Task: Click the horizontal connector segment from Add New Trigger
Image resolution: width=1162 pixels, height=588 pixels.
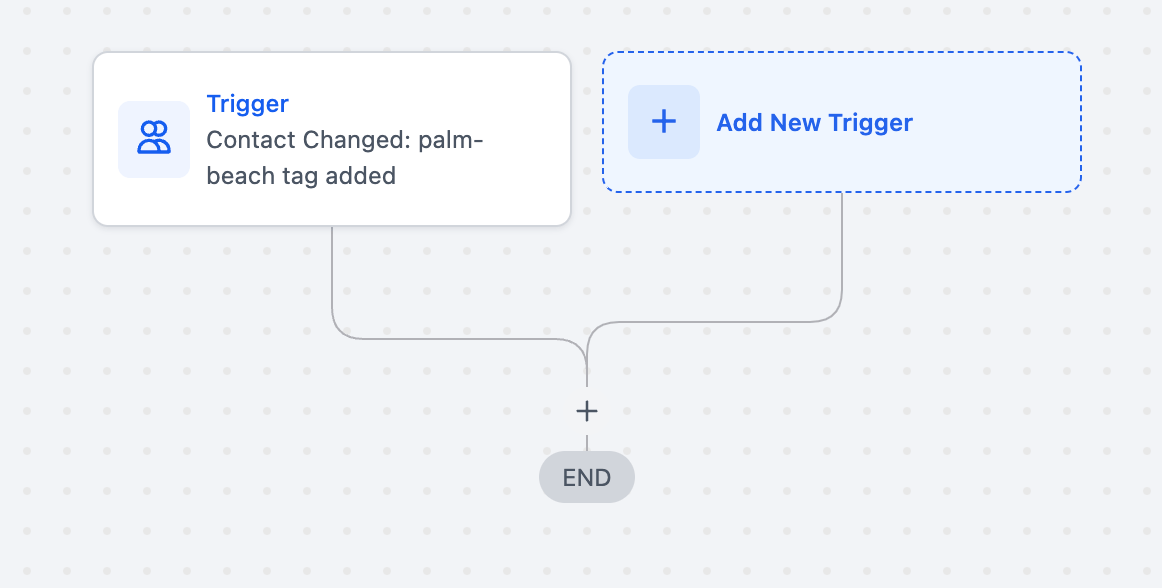Action: tap(720, 322)
